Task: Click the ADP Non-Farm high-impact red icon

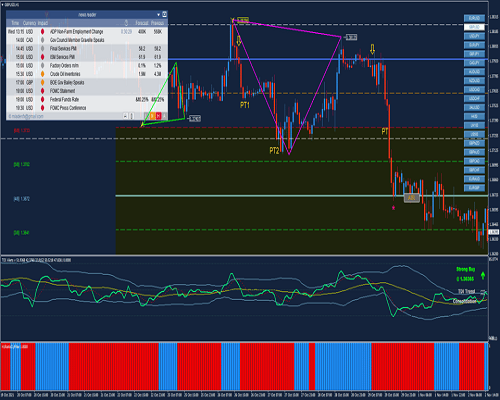Action: click(42, 32)
